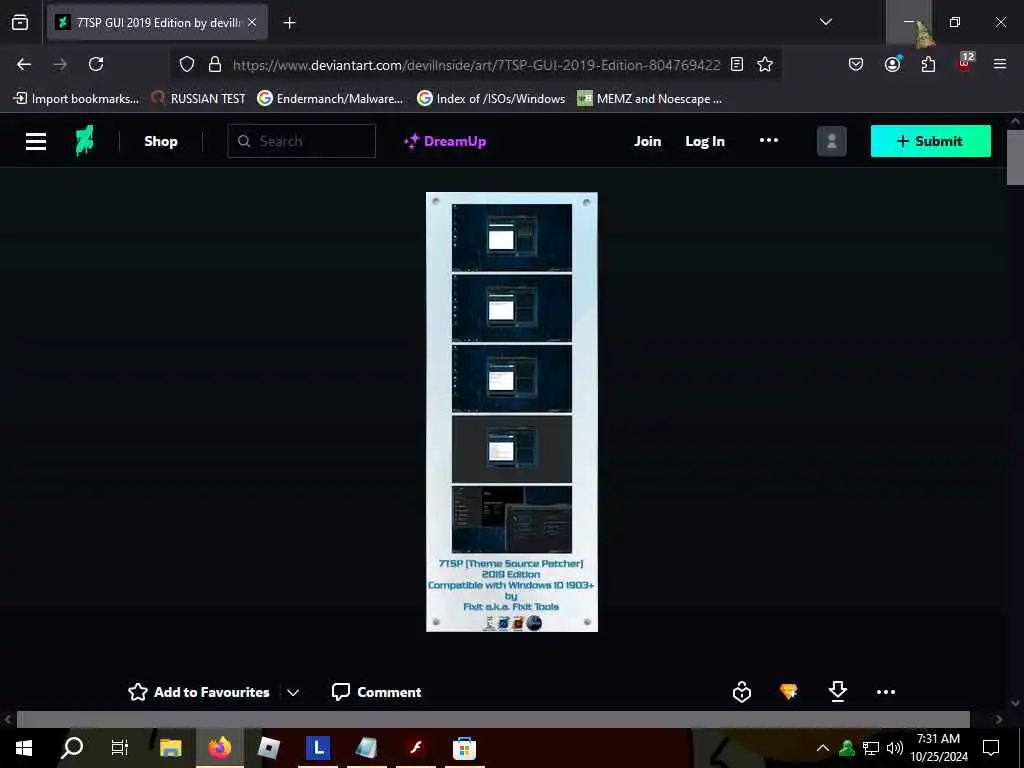Open volume control in tray
1024x768 pixels.
894,748
